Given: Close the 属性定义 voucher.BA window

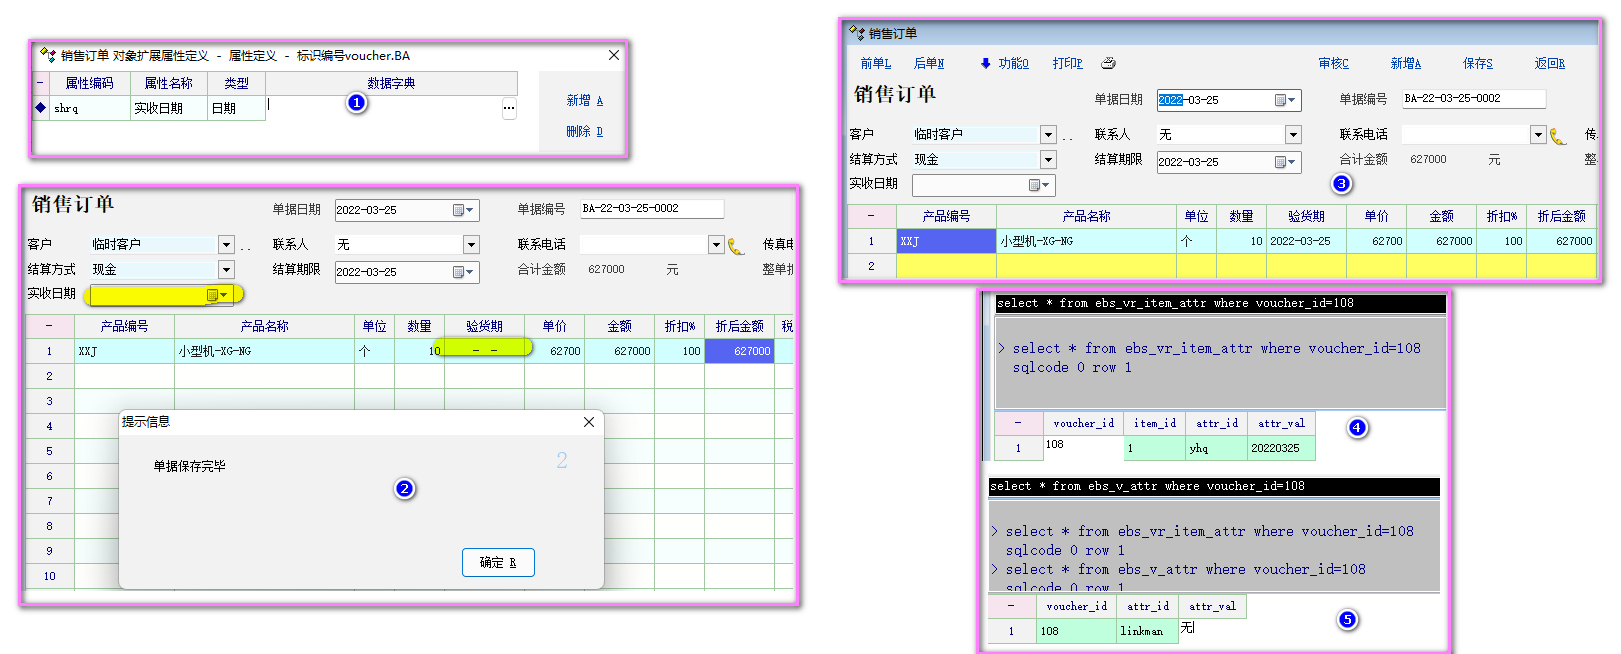Looking at the screenshot, I should point(614,55).
